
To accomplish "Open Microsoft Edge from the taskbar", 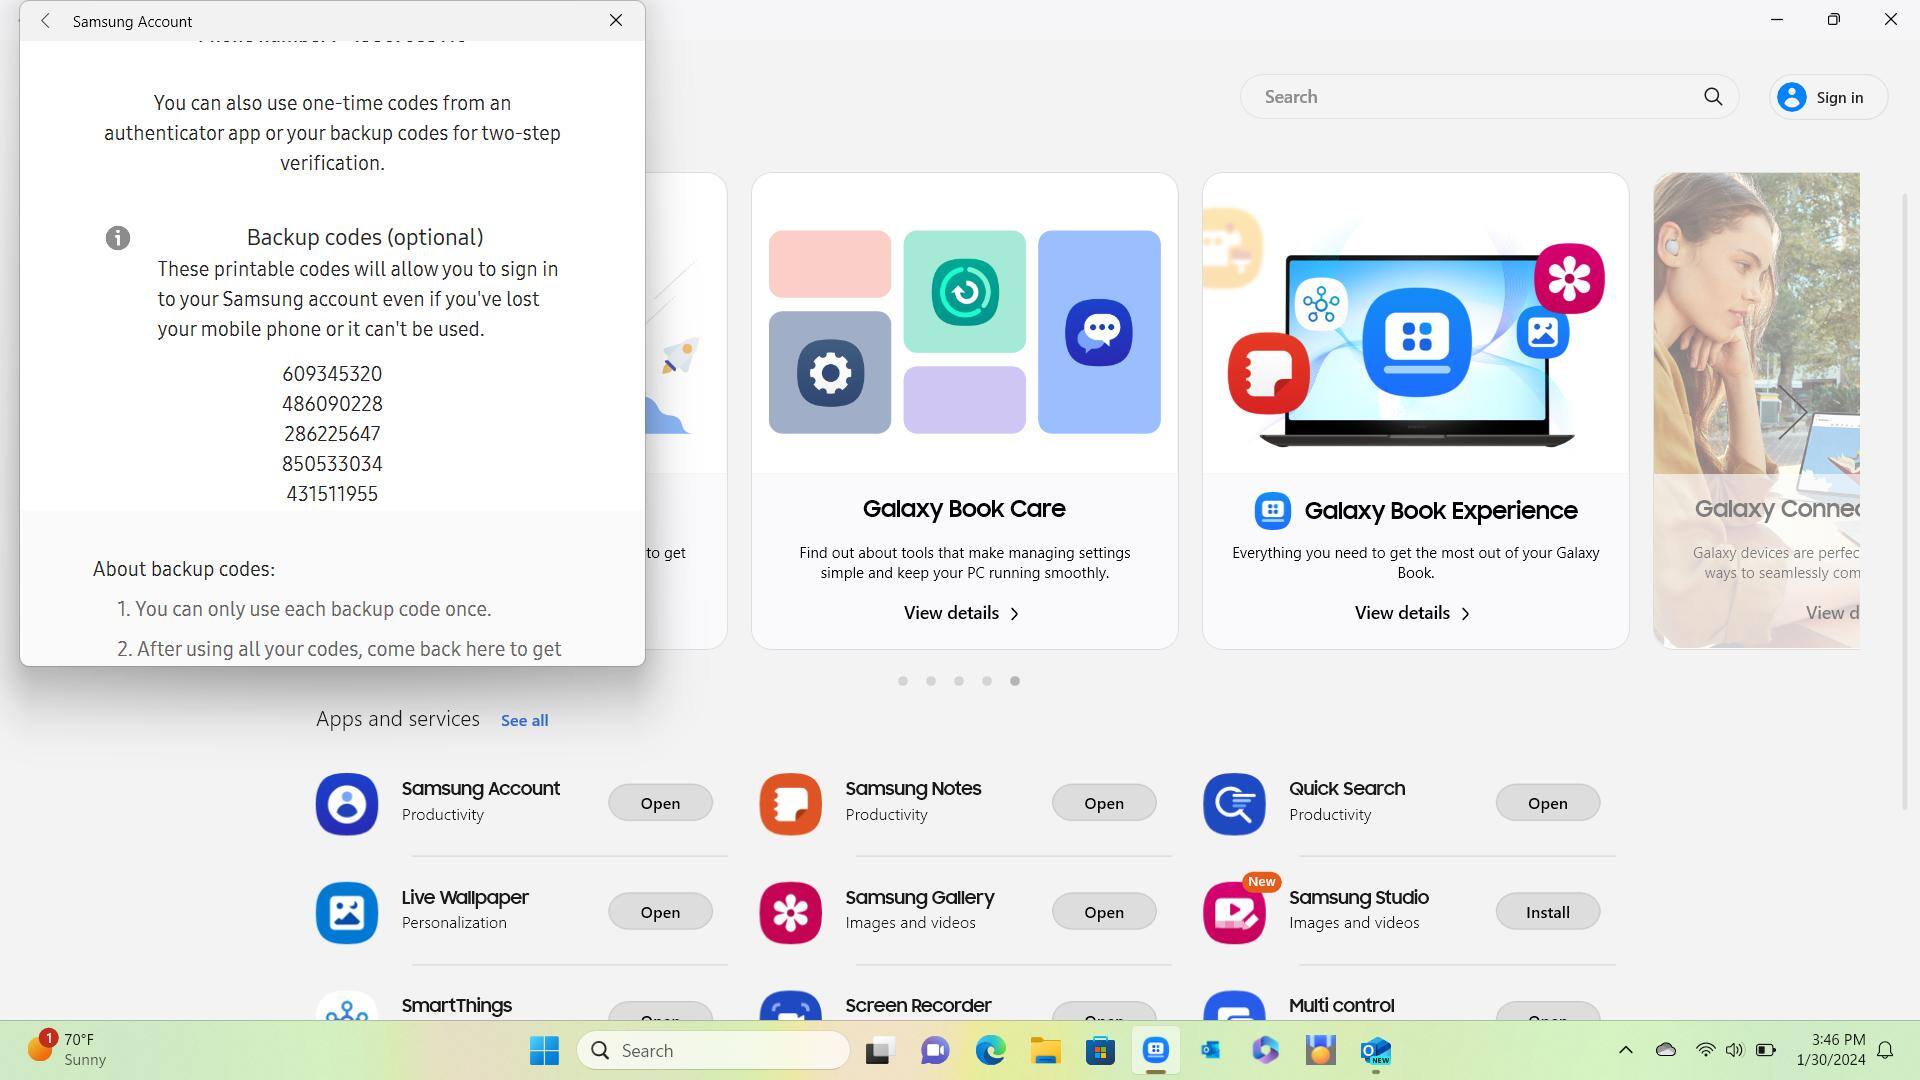I will 990,1050.
